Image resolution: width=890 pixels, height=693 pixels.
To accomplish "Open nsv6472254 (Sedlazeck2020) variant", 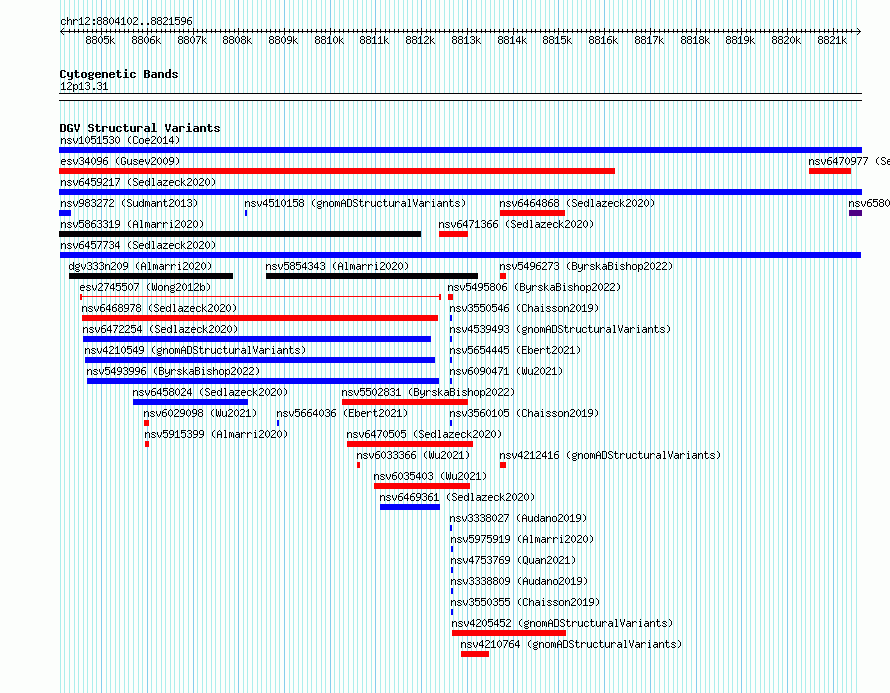I will tap(161, 329).
